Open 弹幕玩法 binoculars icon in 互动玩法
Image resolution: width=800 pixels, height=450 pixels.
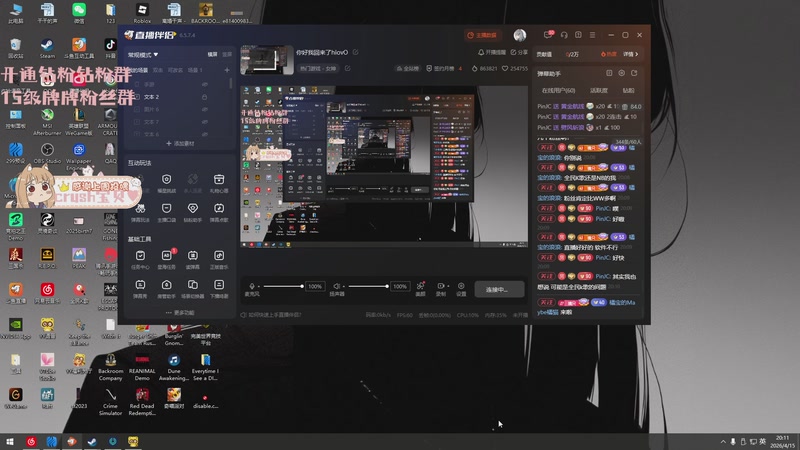click(x=140, y=209)
